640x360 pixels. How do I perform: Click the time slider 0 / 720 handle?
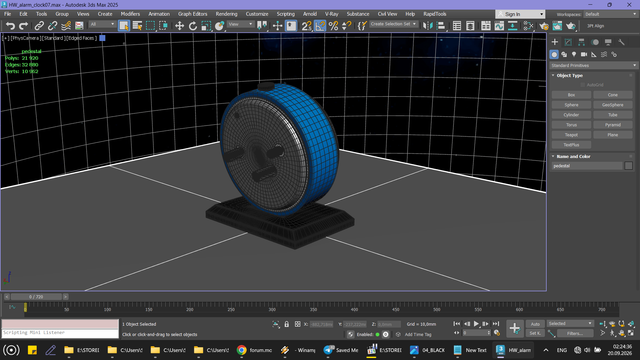coord(36,297)
